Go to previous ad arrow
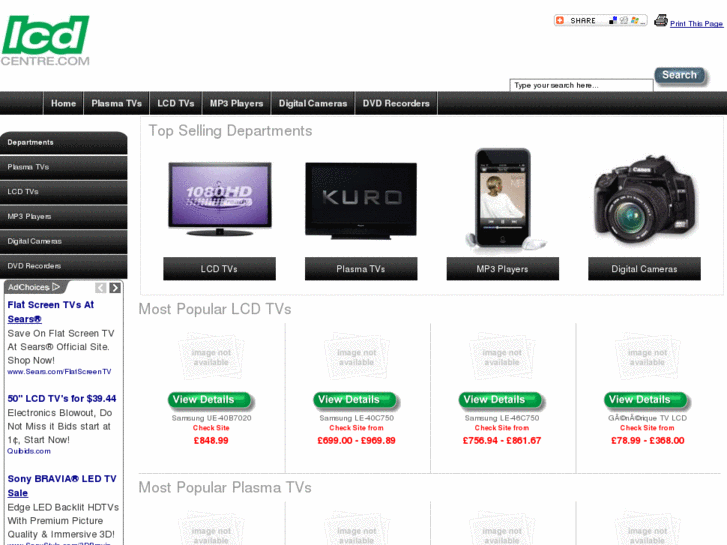The image size is (727, 545). 101,288
